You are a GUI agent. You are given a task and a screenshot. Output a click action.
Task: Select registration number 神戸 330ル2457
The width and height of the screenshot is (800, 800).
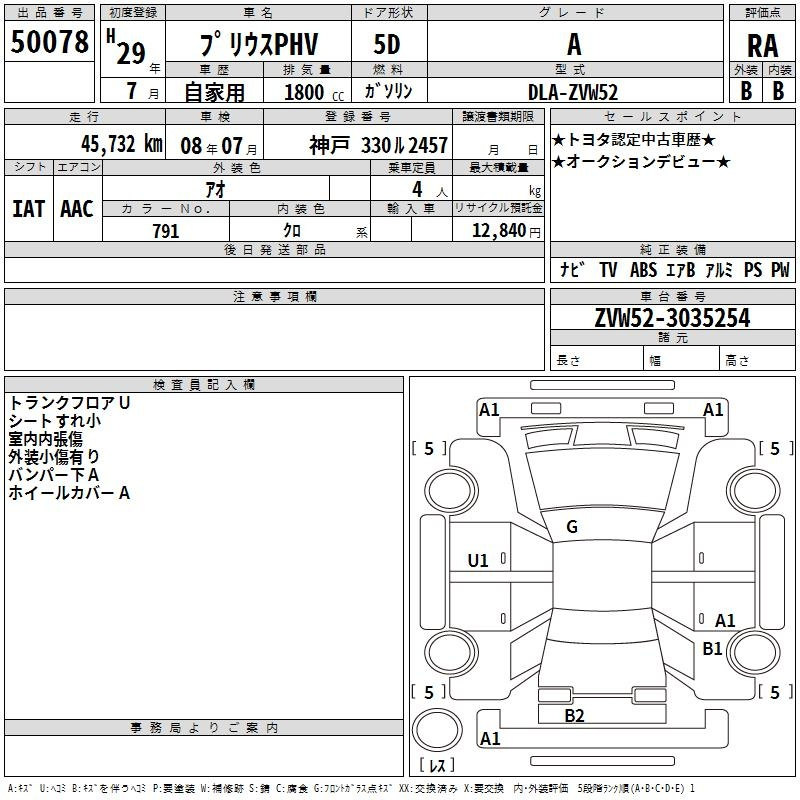coord(379,145)
